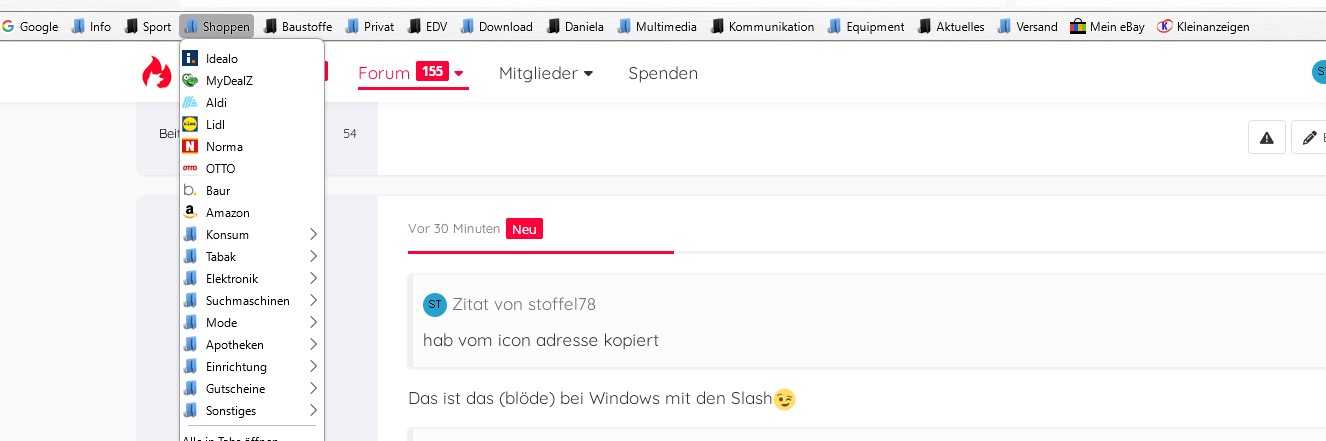Open the Aldi bookmark

[x=216, y=103]
